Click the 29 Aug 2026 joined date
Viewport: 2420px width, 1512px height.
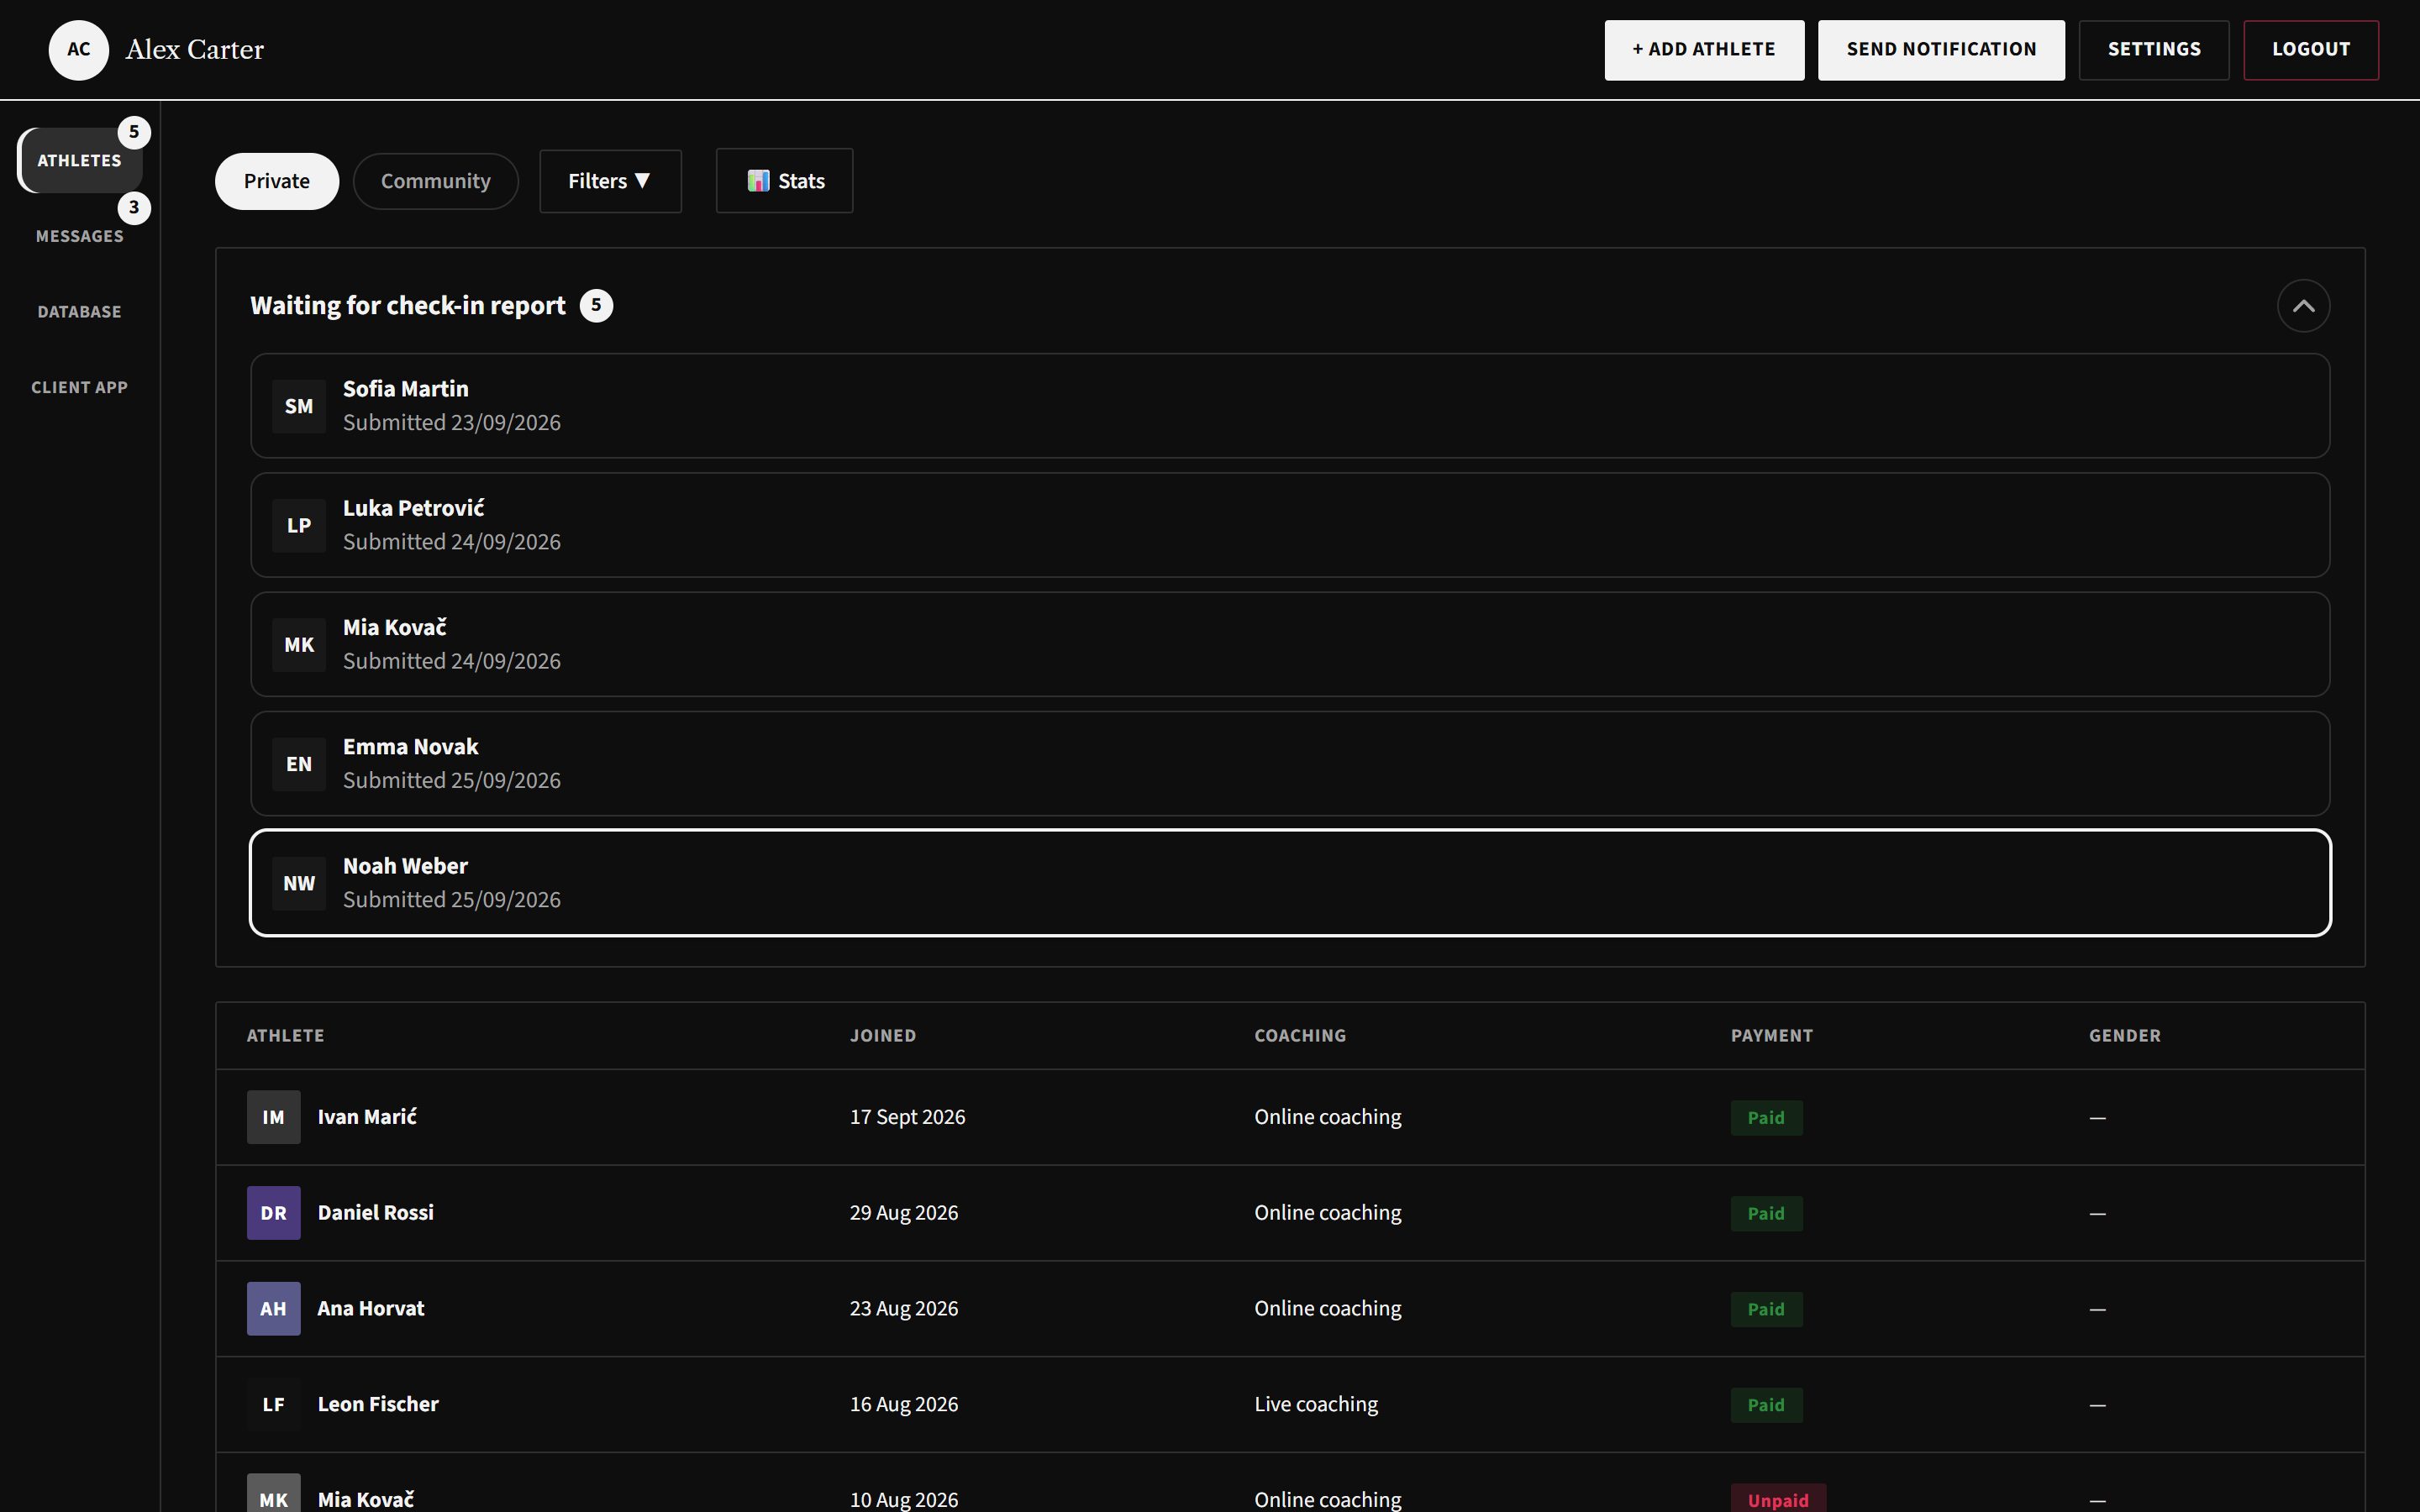[904, 1213]
